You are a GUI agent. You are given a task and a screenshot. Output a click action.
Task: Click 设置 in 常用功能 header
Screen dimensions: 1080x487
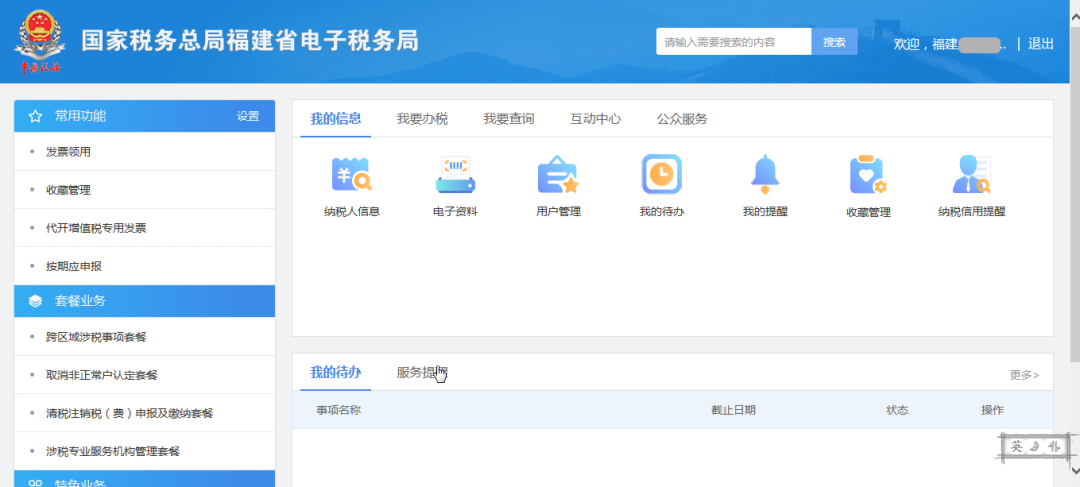point(248,116)
